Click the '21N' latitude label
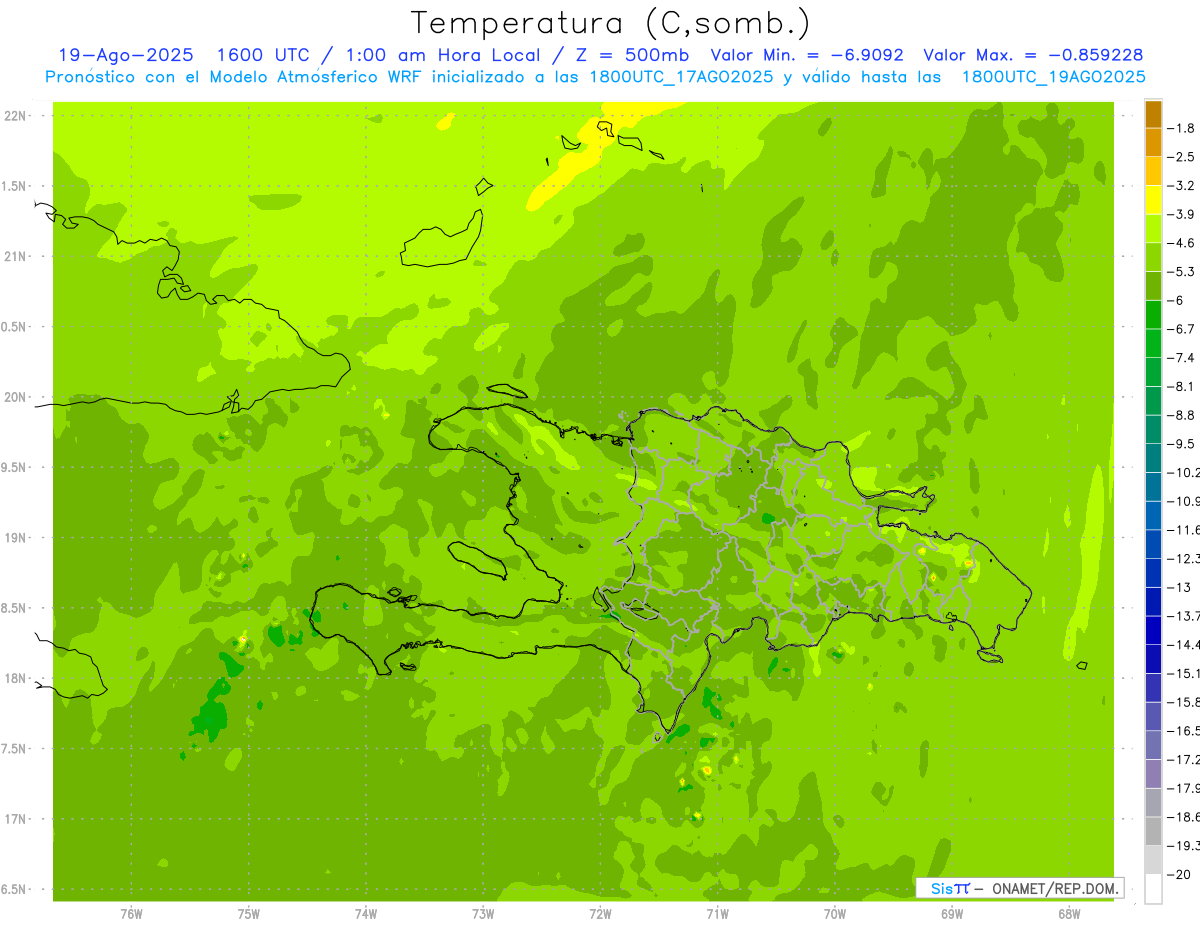Screen dimensions: 1200x927 click(x=17, y=256)
